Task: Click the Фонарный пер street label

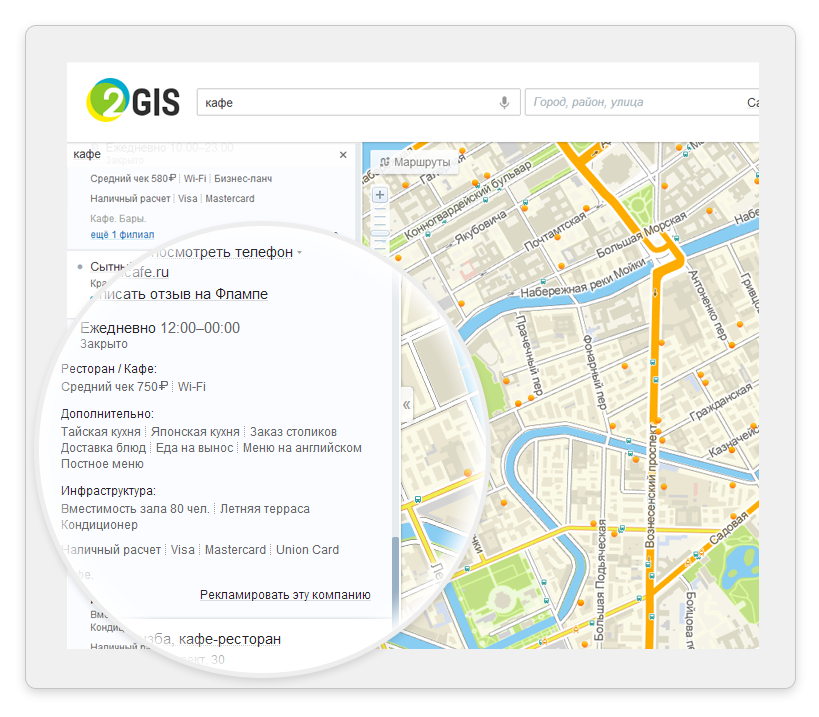Action: [x=595, y=371]
